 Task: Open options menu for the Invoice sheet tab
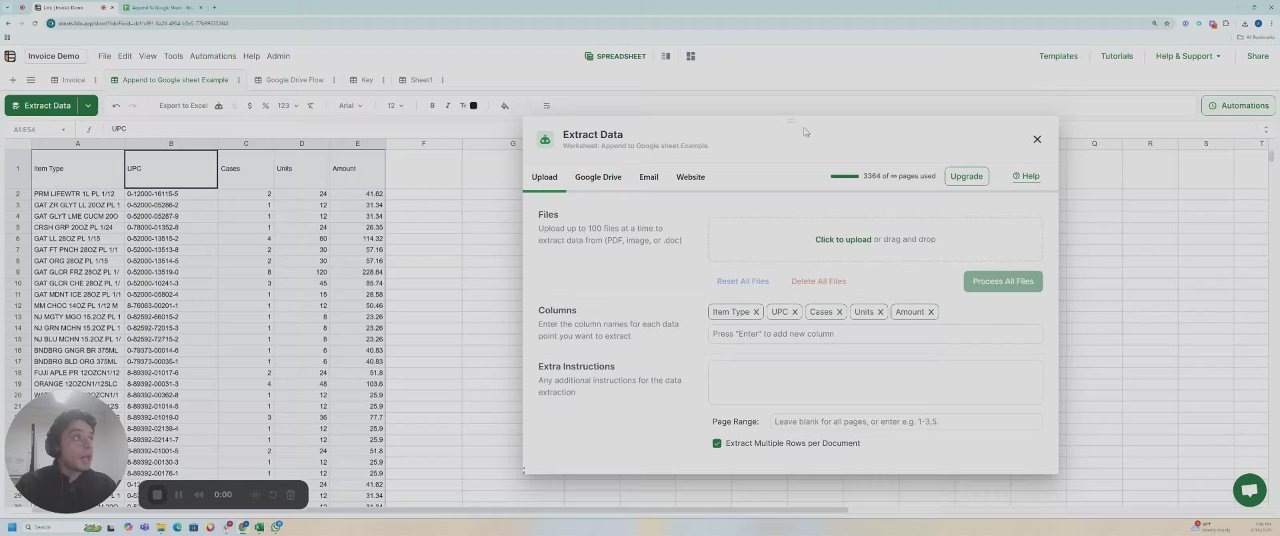click(x=96, y=80)
